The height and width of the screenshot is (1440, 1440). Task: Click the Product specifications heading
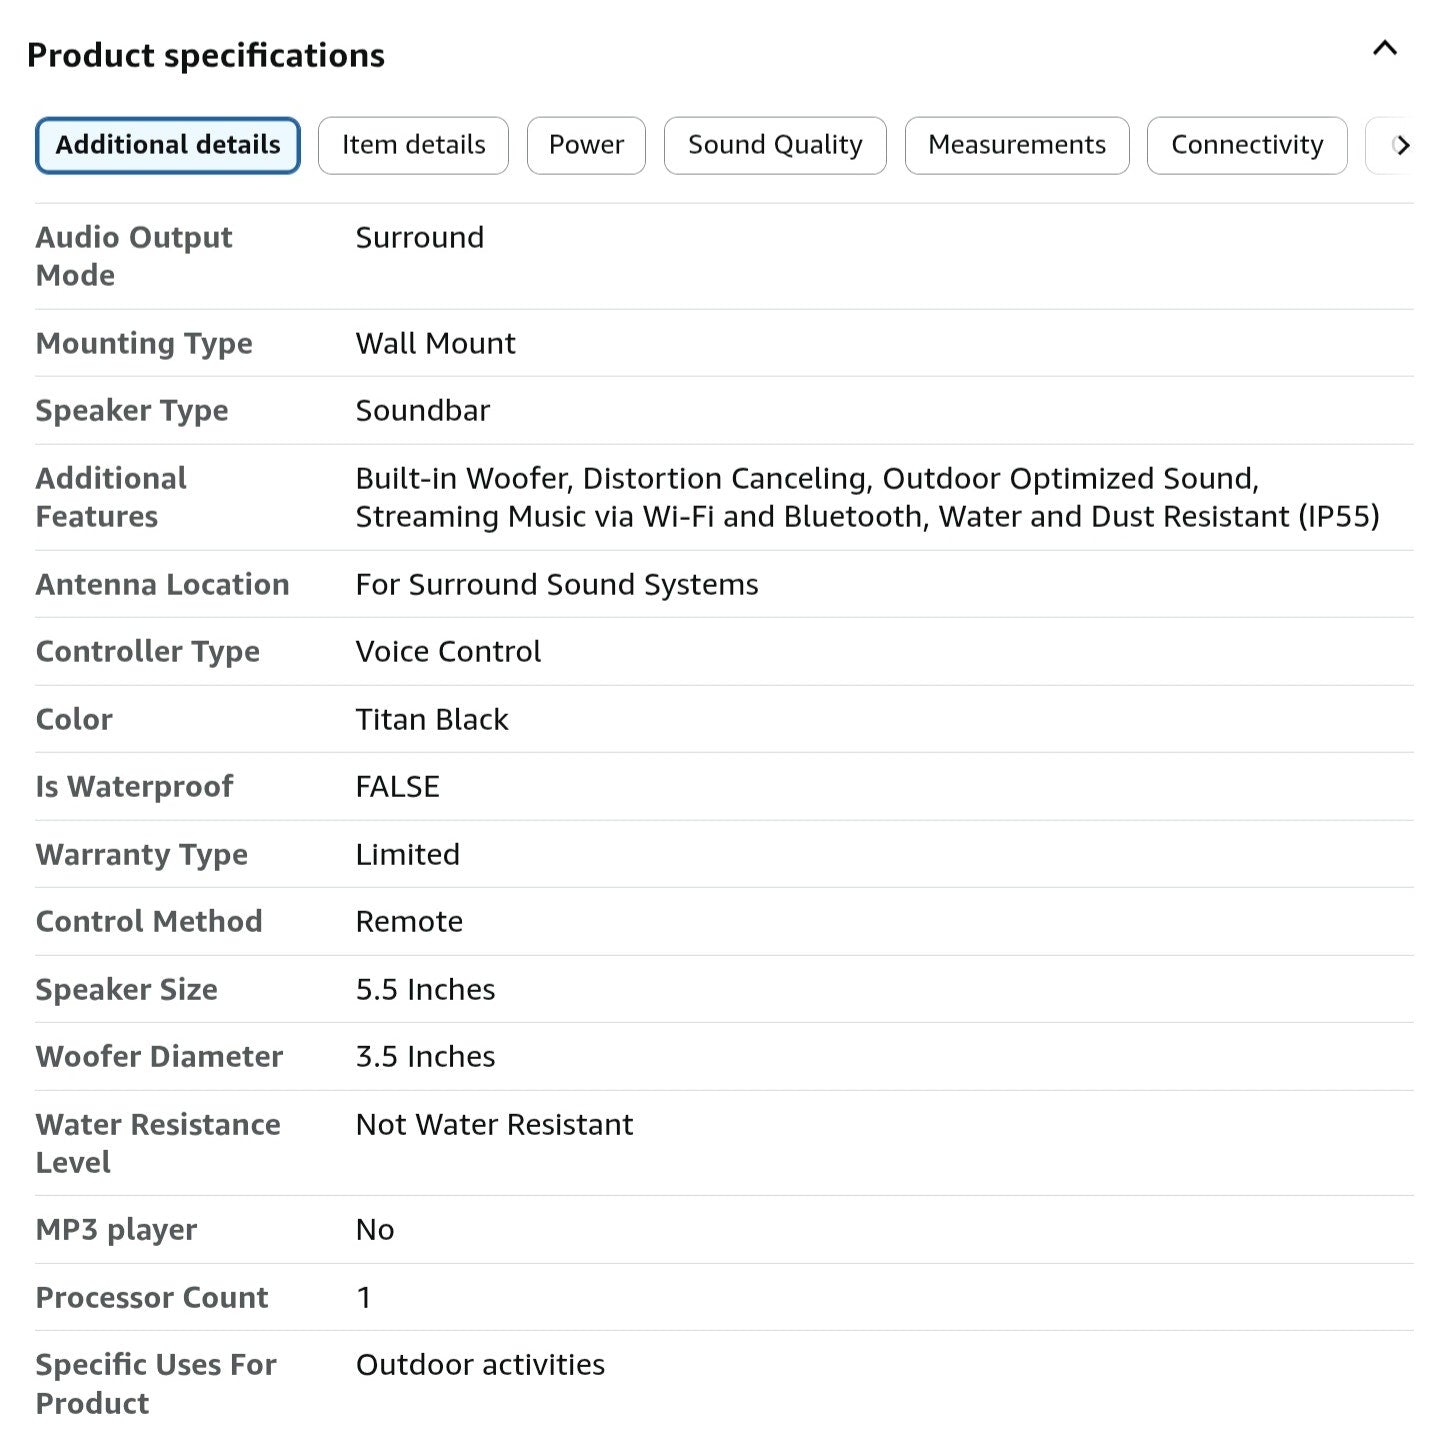coord(206,56)
